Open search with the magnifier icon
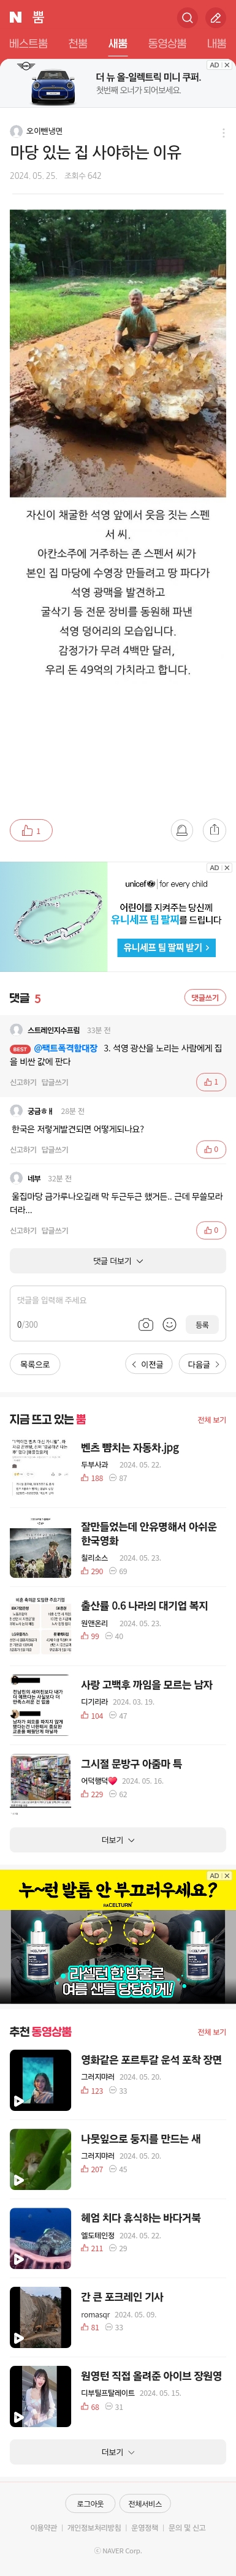 pos(187,17)
